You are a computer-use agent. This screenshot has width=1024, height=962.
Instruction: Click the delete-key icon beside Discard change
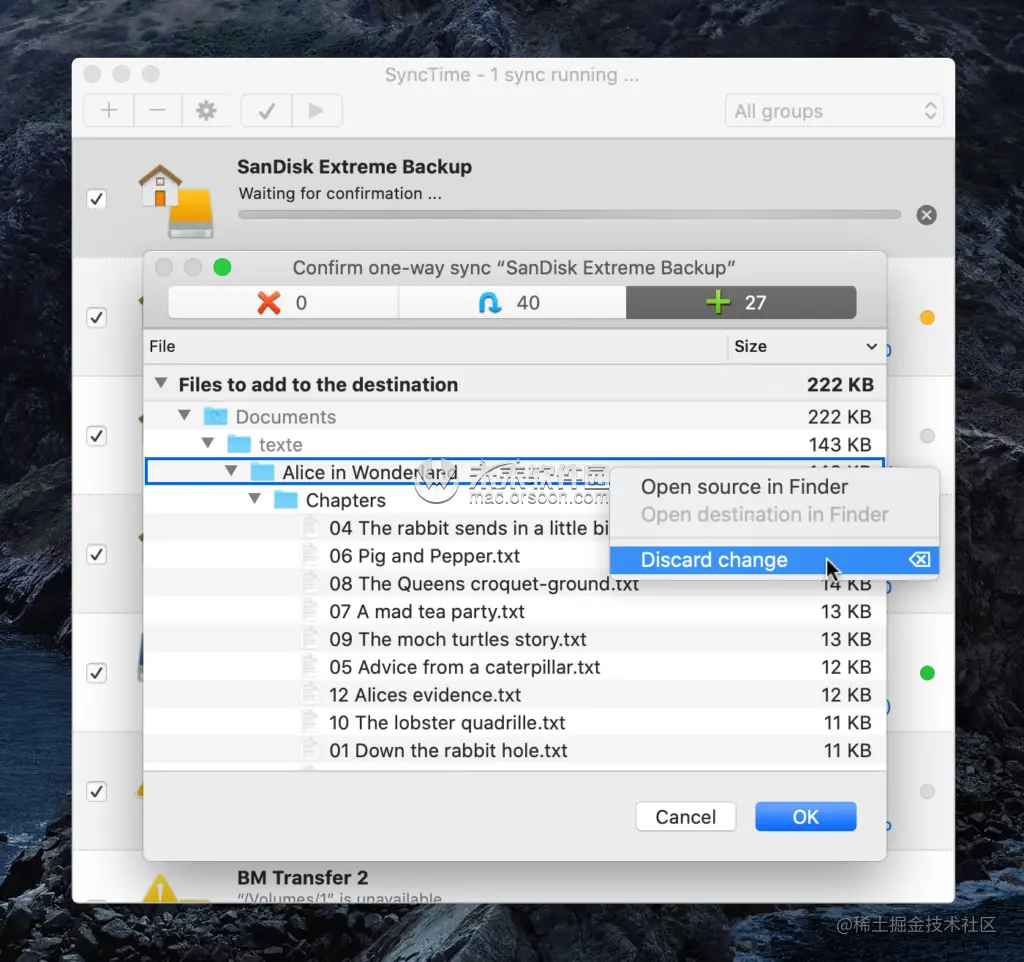920,559
